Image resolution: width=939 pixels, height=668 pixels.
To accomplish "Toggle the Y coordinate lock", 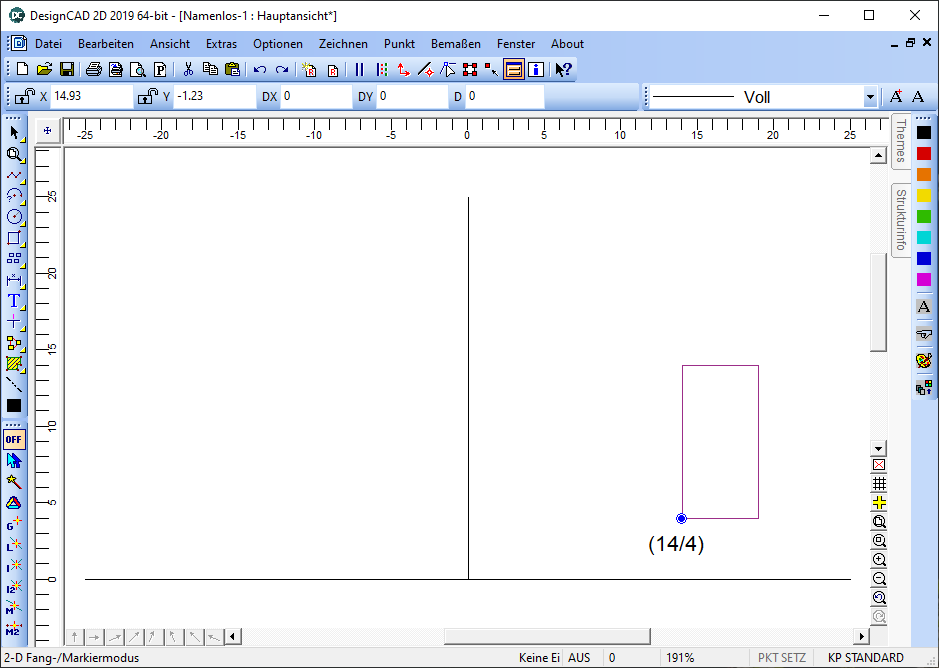I will [x=148, y=96].
